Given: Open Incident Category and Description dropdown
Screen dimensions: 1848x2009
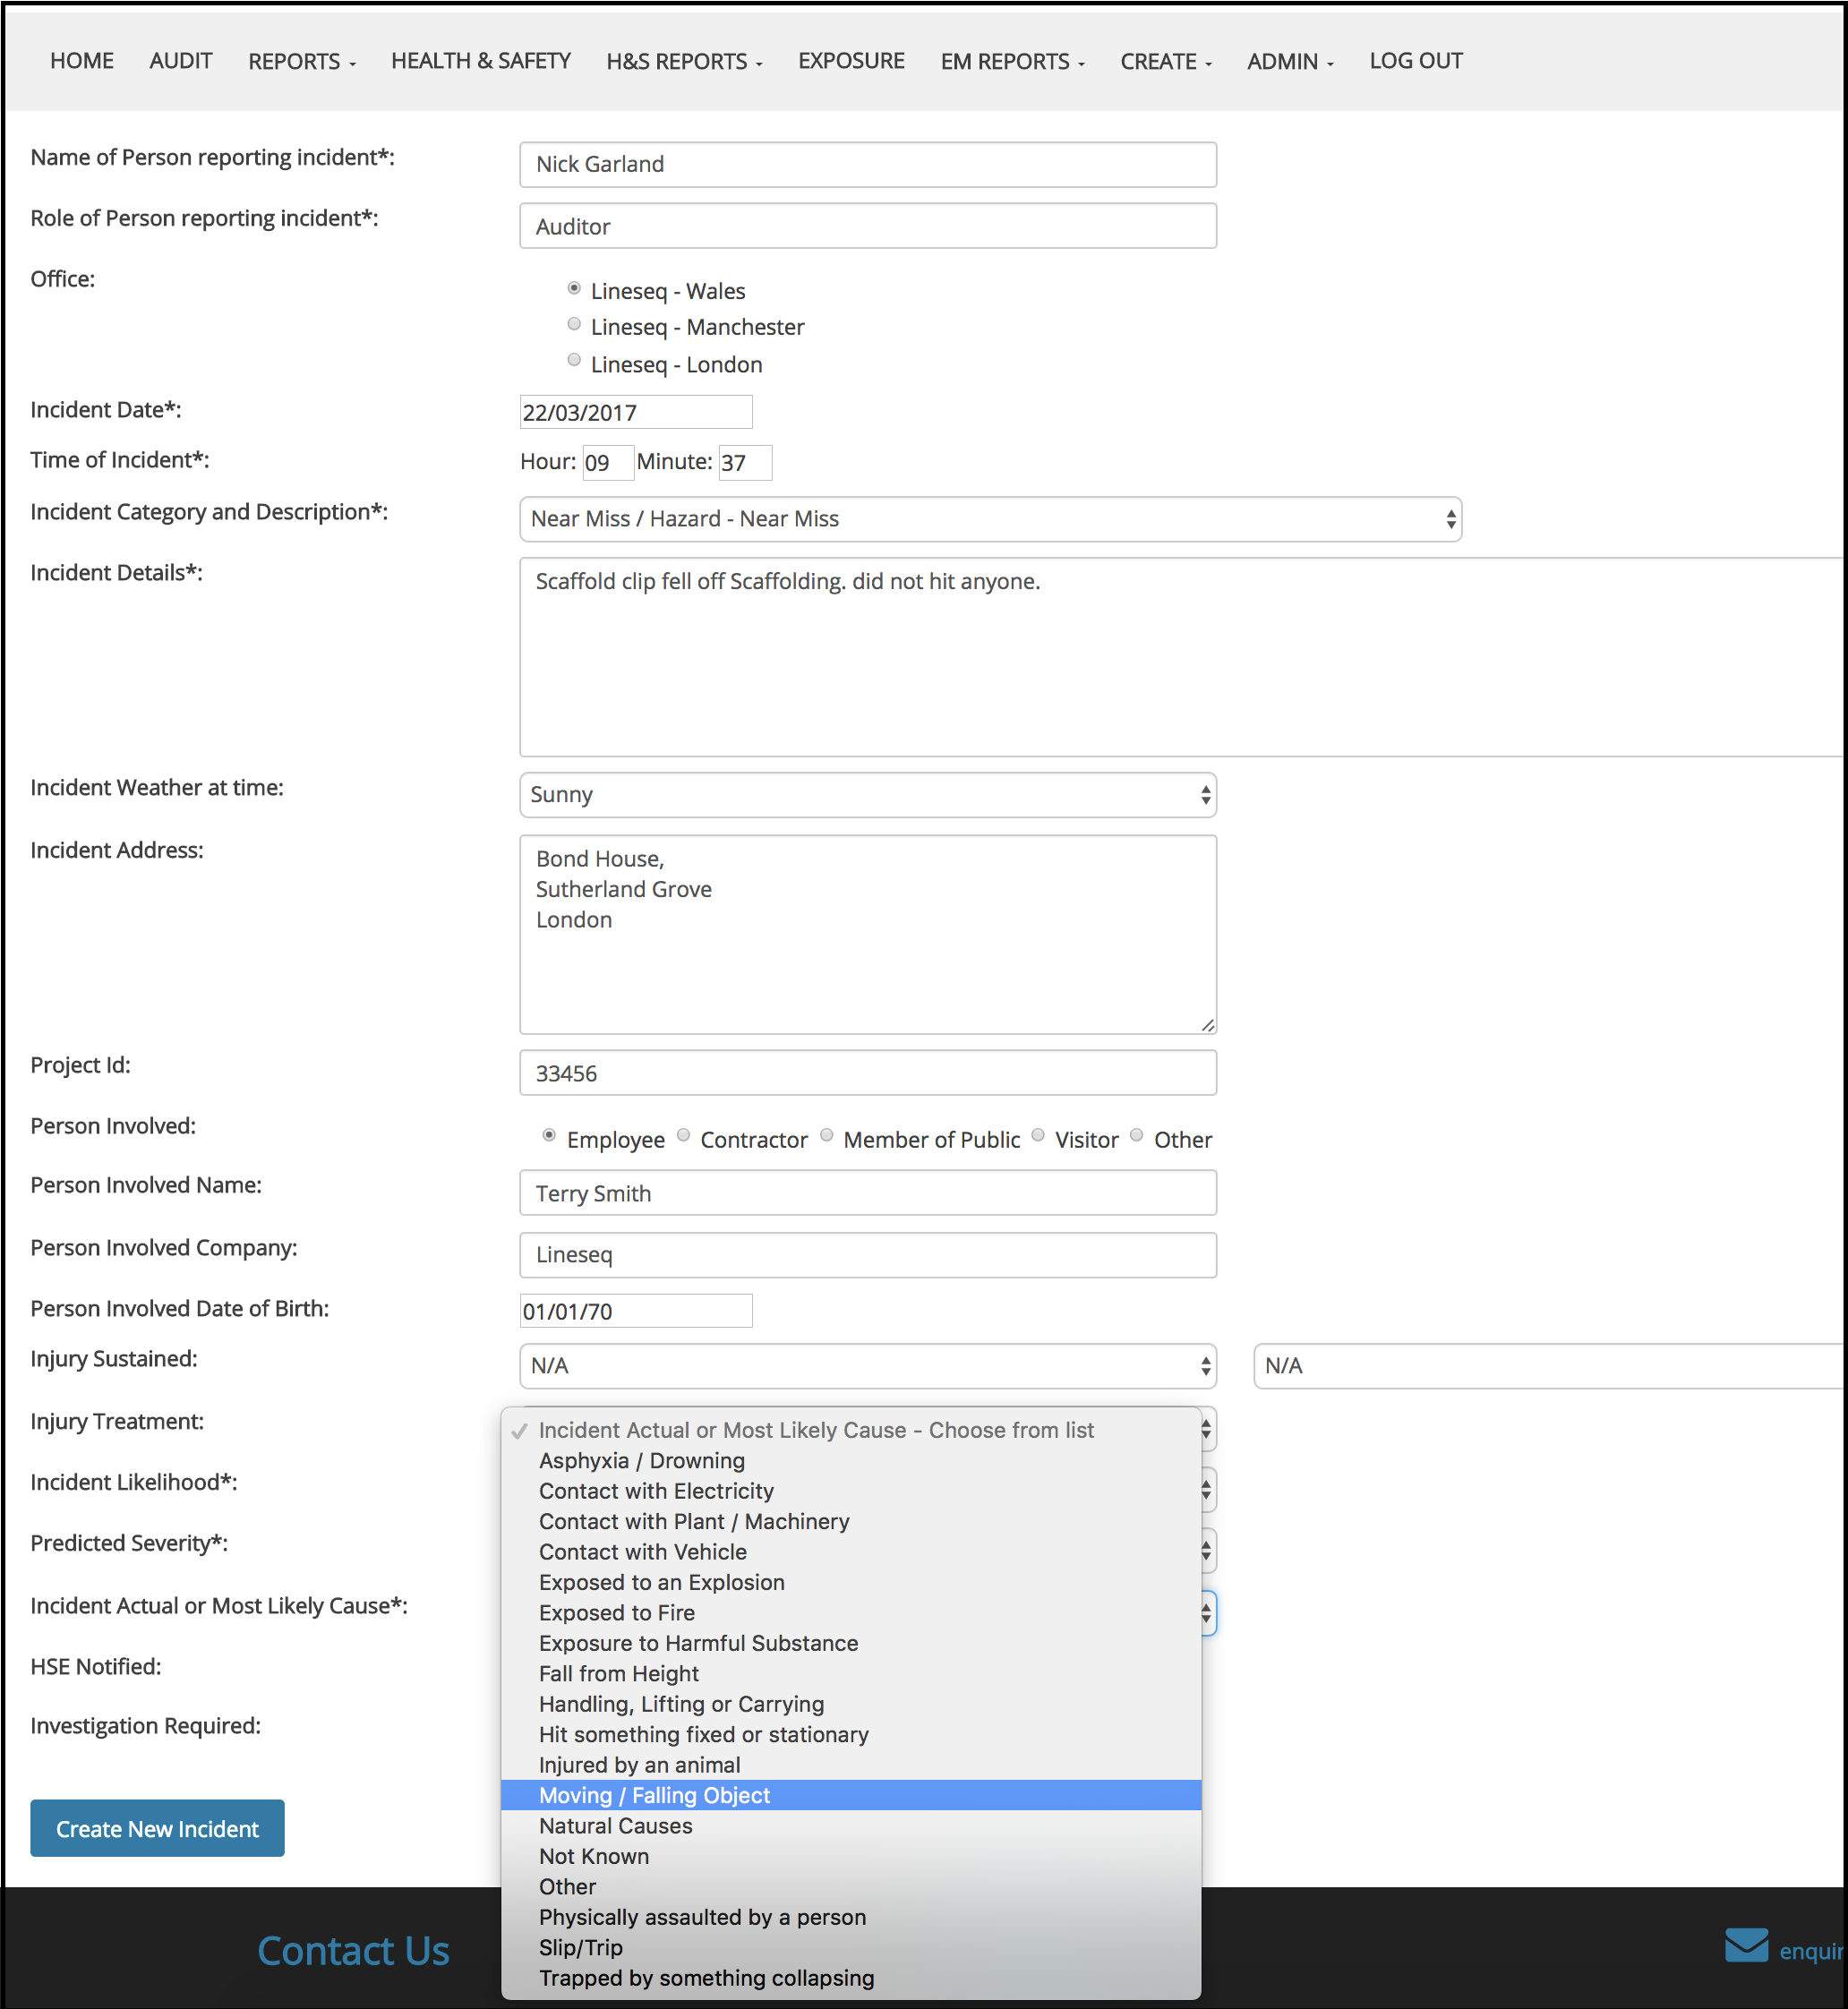Looking at the screenshot, I should (990, 519).
